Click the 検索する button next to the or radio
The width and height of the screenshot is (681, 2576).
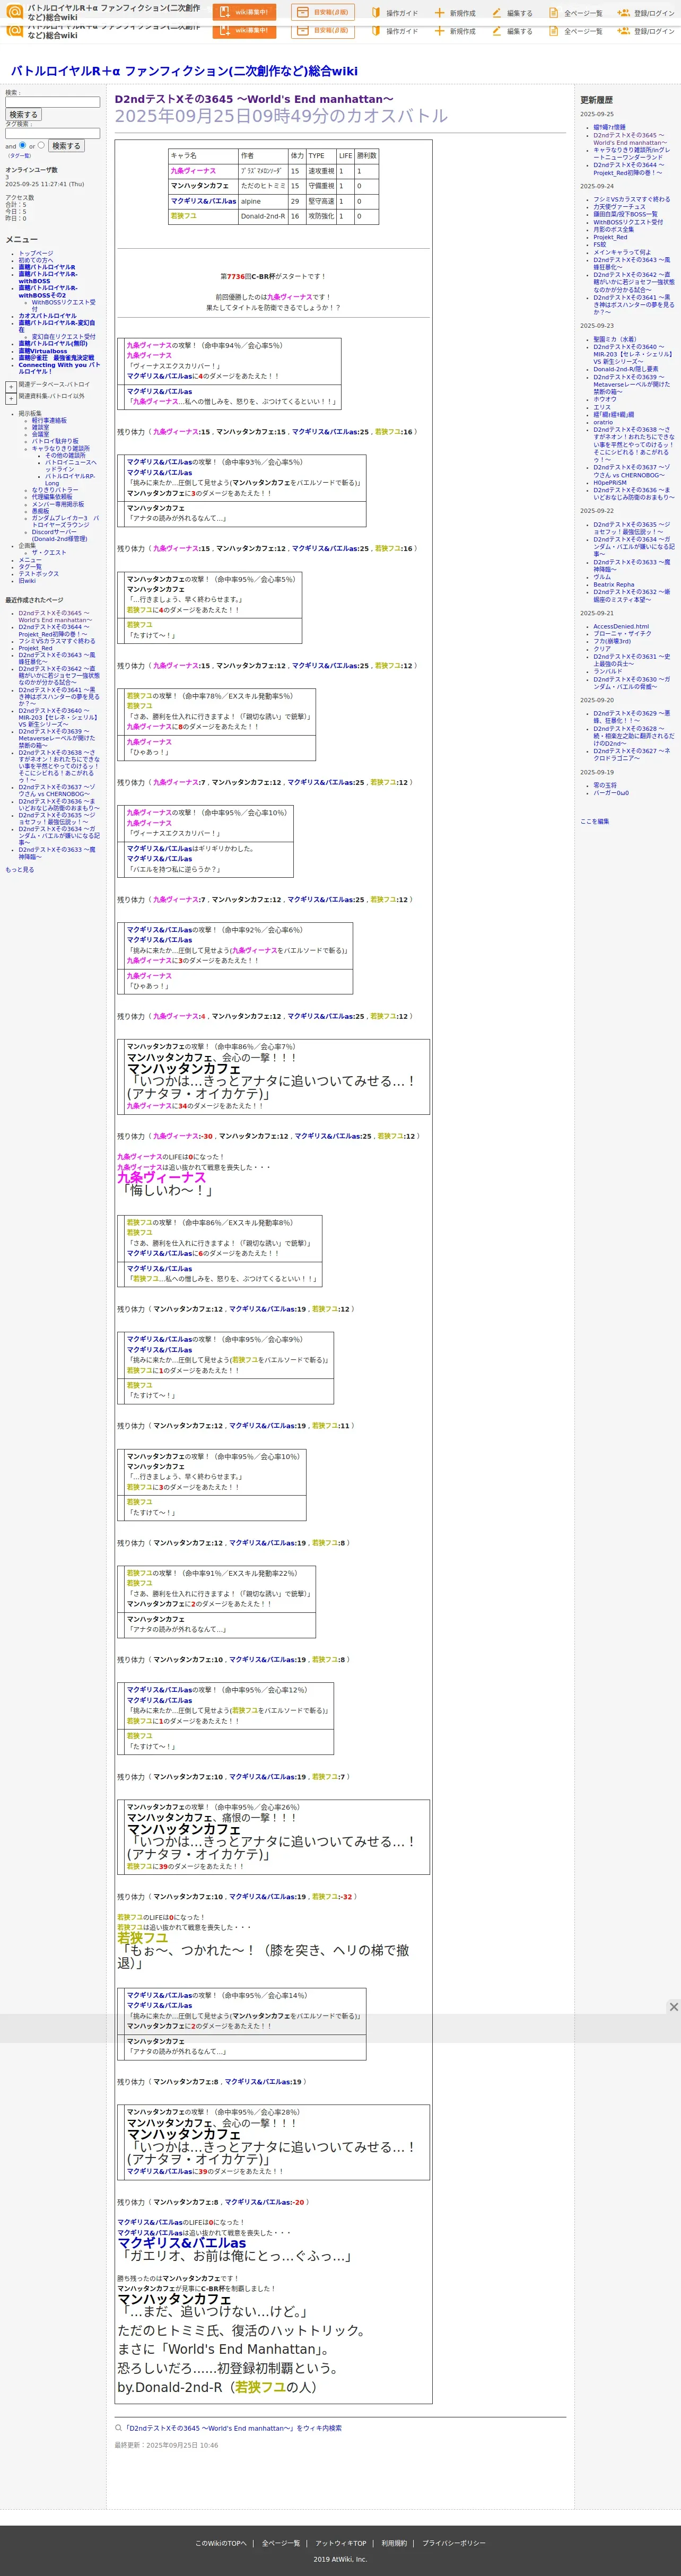click(66, 146)
